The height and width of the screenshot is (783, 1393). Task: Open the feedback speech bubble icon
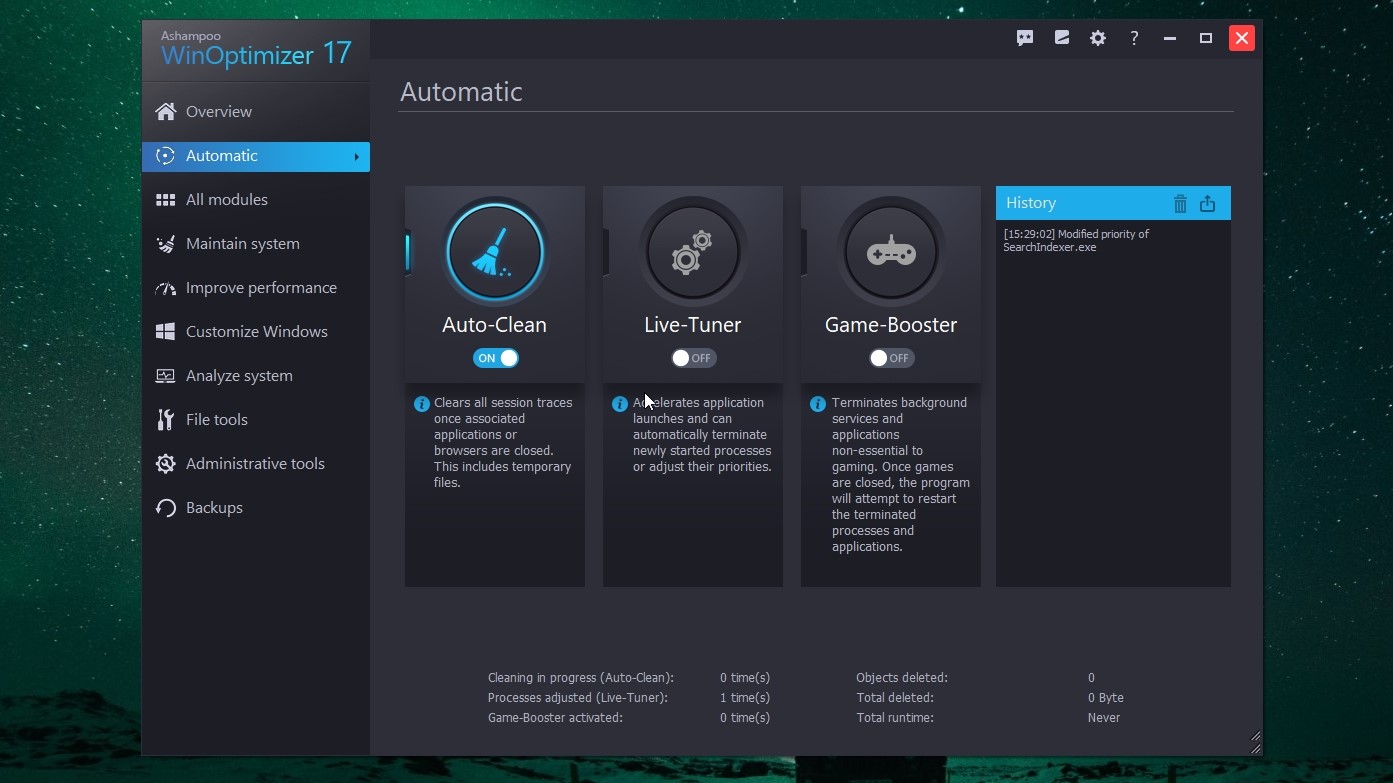pos(1025,38)
